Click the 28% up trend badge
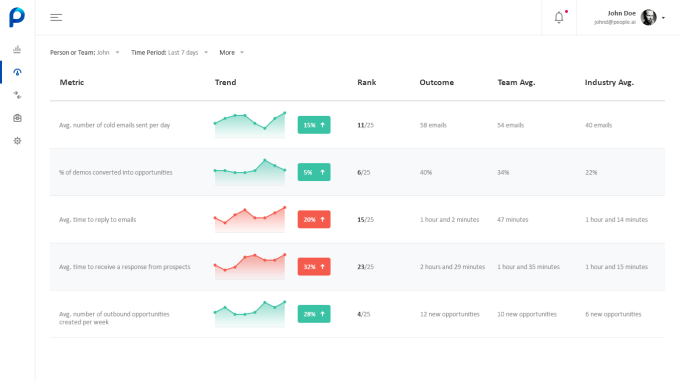This screenshot has height=382, width=680. pyautogui.click(x=314, y=314)
